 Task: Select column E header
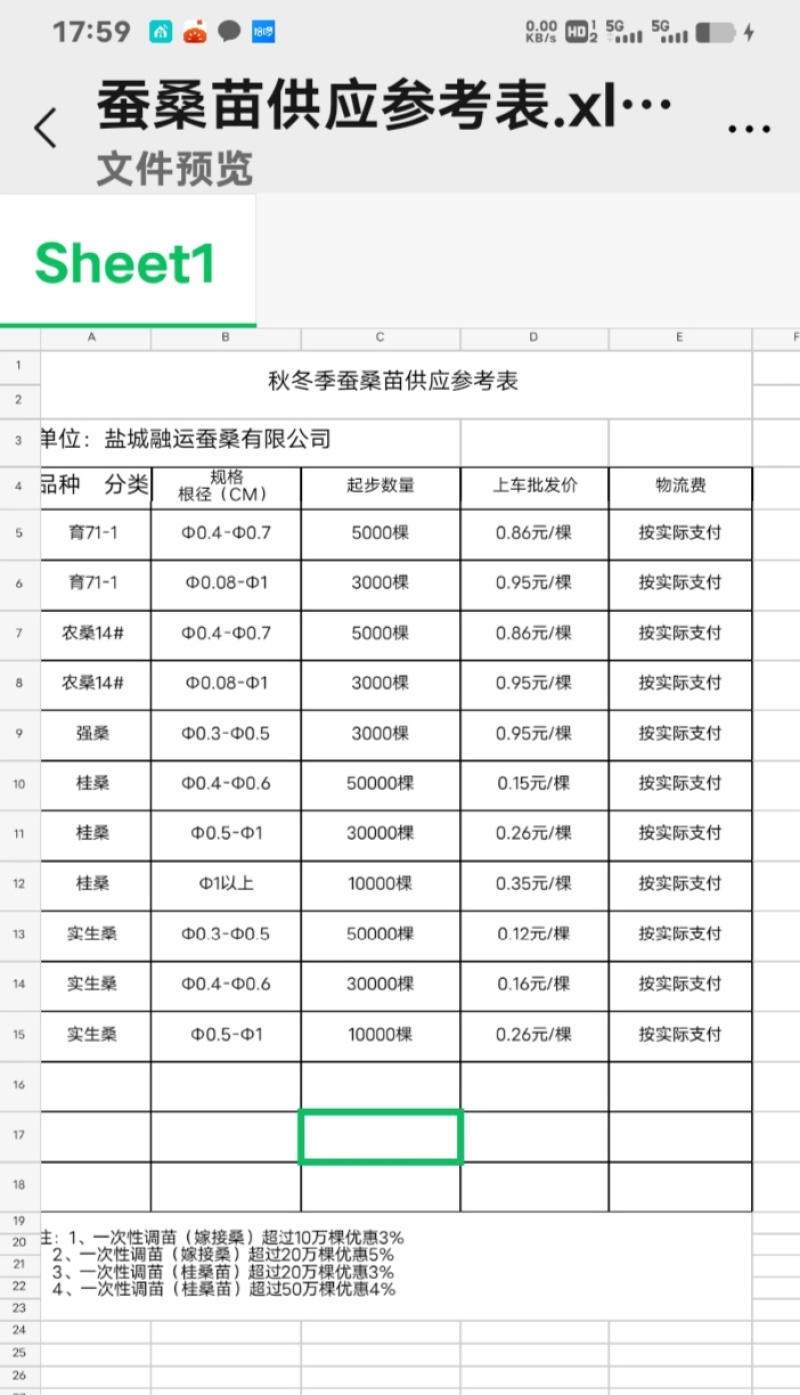[680, 338]
